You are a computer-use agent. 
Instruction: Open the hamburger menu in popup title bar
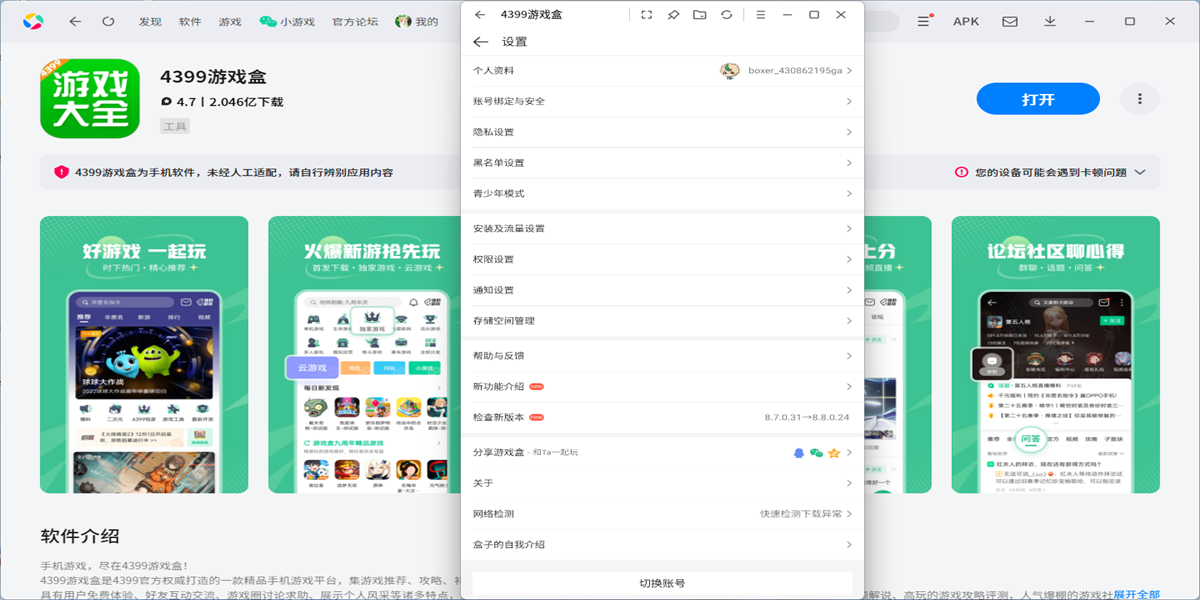(761, 15)
